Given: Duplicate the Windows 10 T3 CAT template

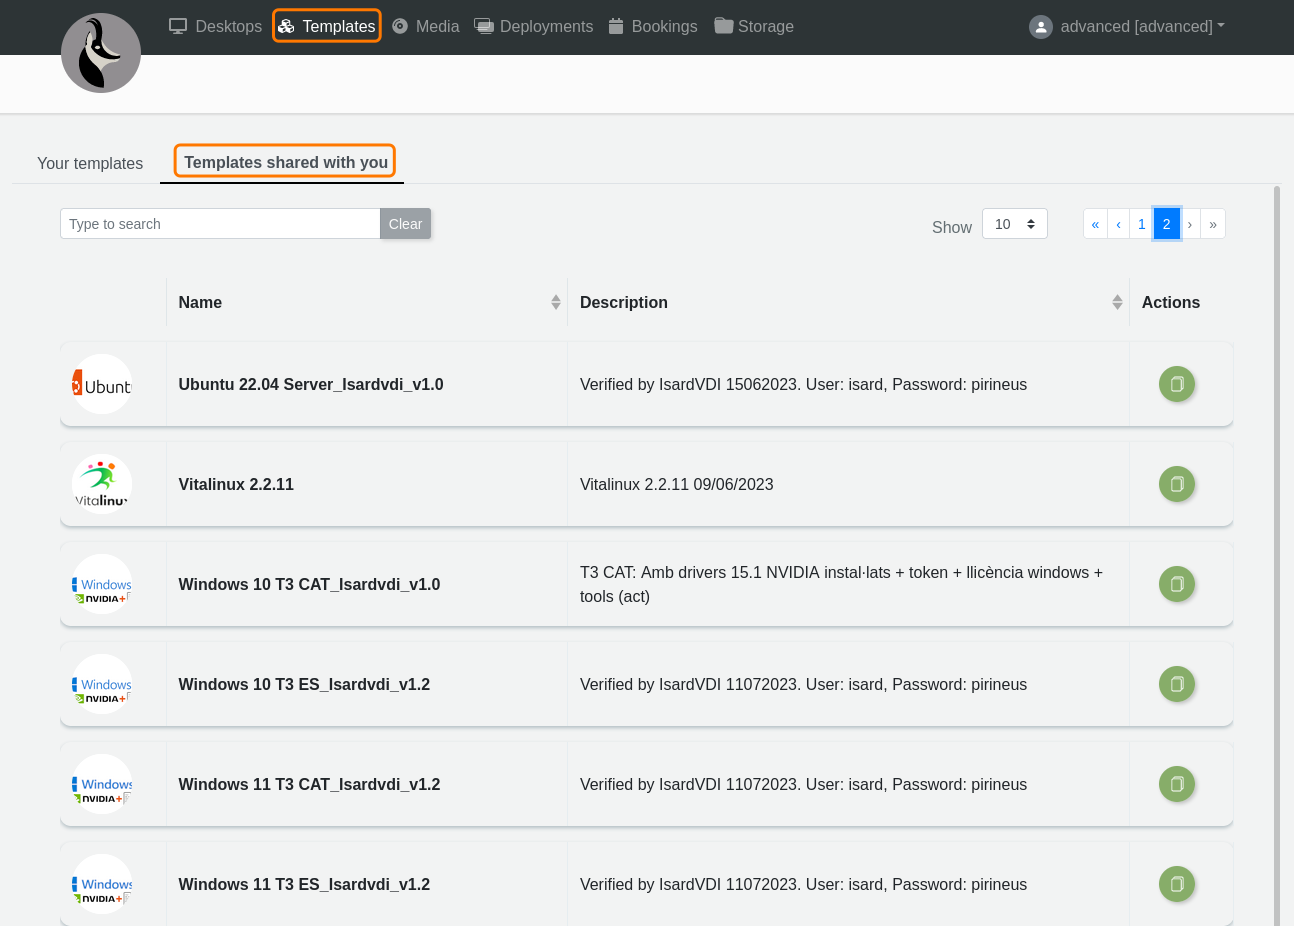Looking at the screenshot, I should 1176,584.
